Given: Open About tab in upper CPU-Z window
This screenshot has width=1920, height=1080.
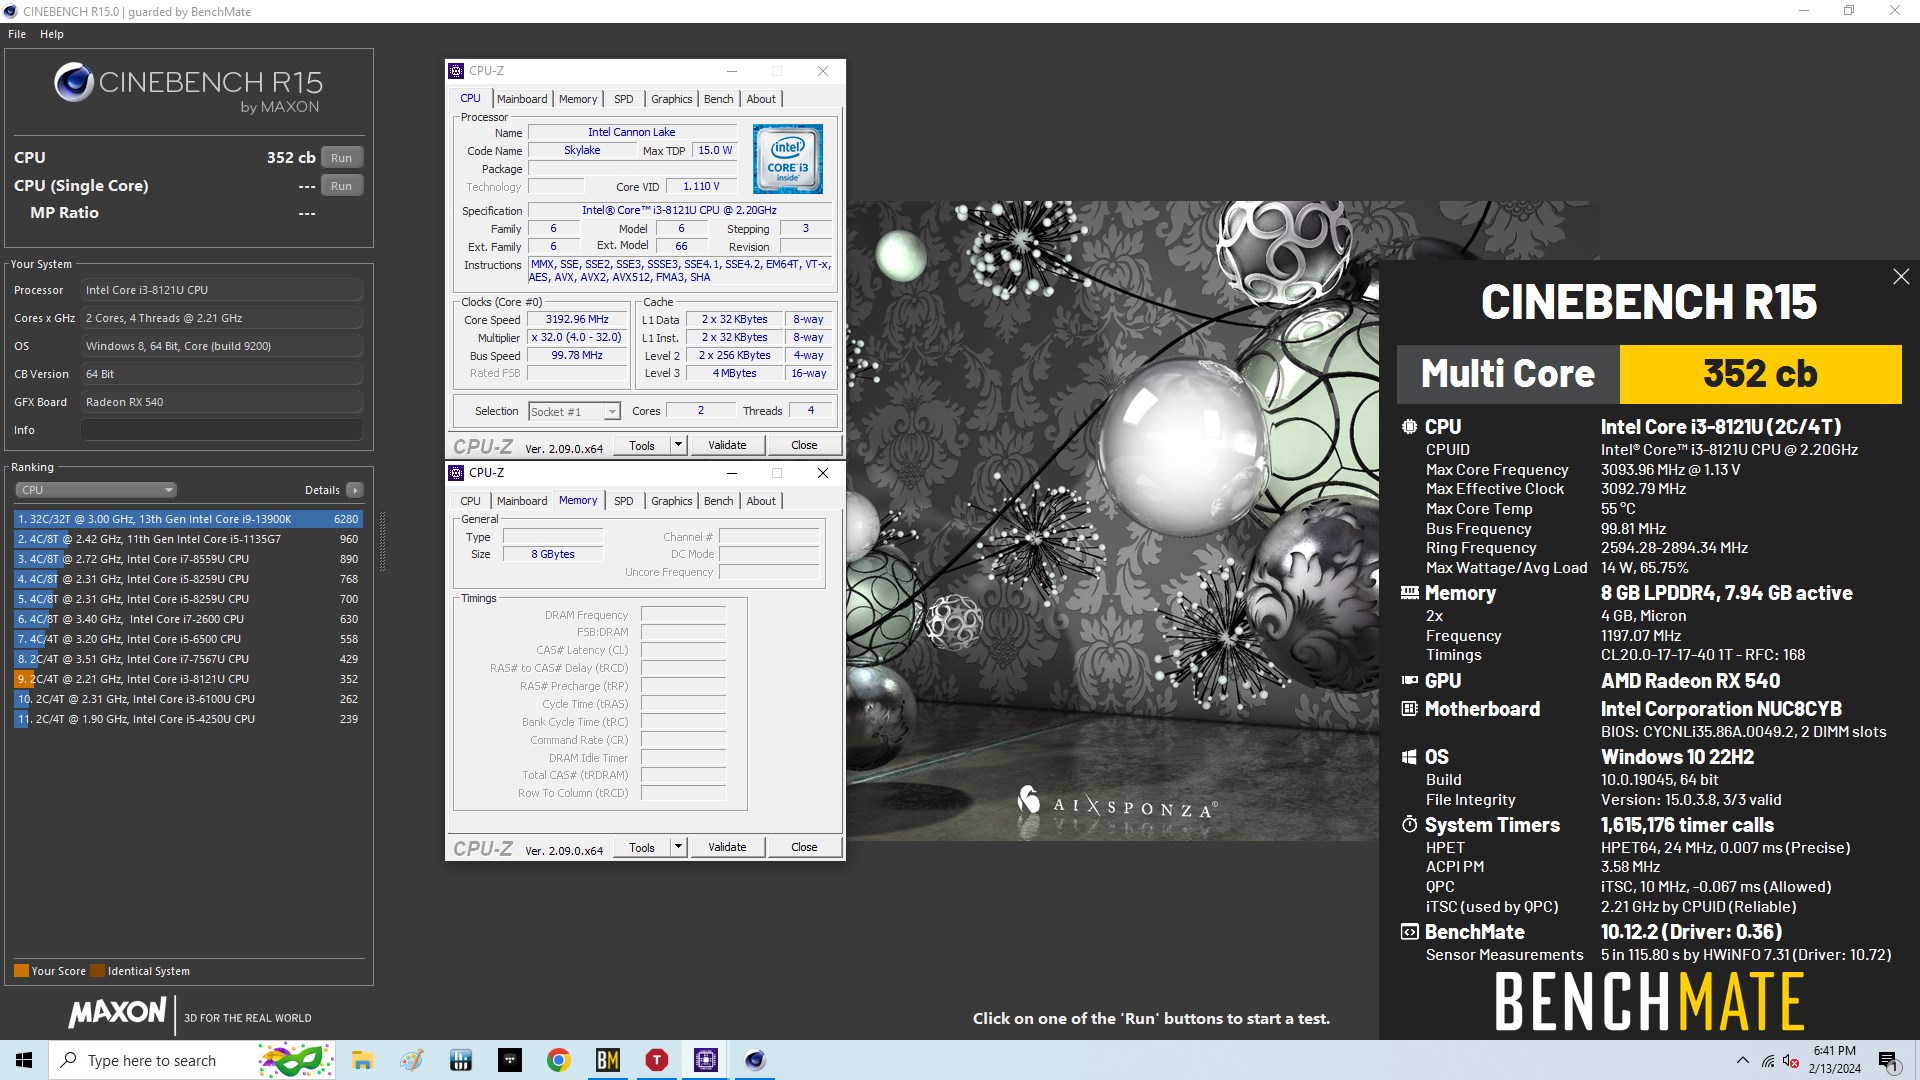Looking at the screenshot, I should pos(761,99).
